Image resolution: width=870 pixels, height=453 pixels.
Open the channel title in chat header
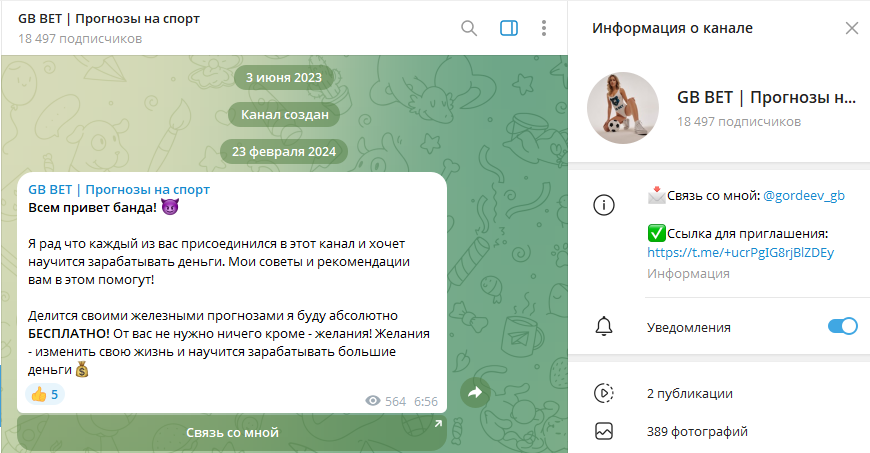[109, 19]
